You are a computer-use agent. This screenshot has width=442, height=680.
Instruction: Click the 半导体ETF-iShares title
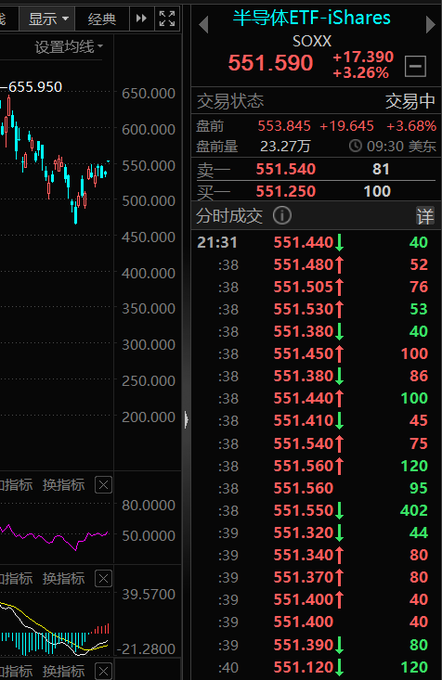(311, 18)
